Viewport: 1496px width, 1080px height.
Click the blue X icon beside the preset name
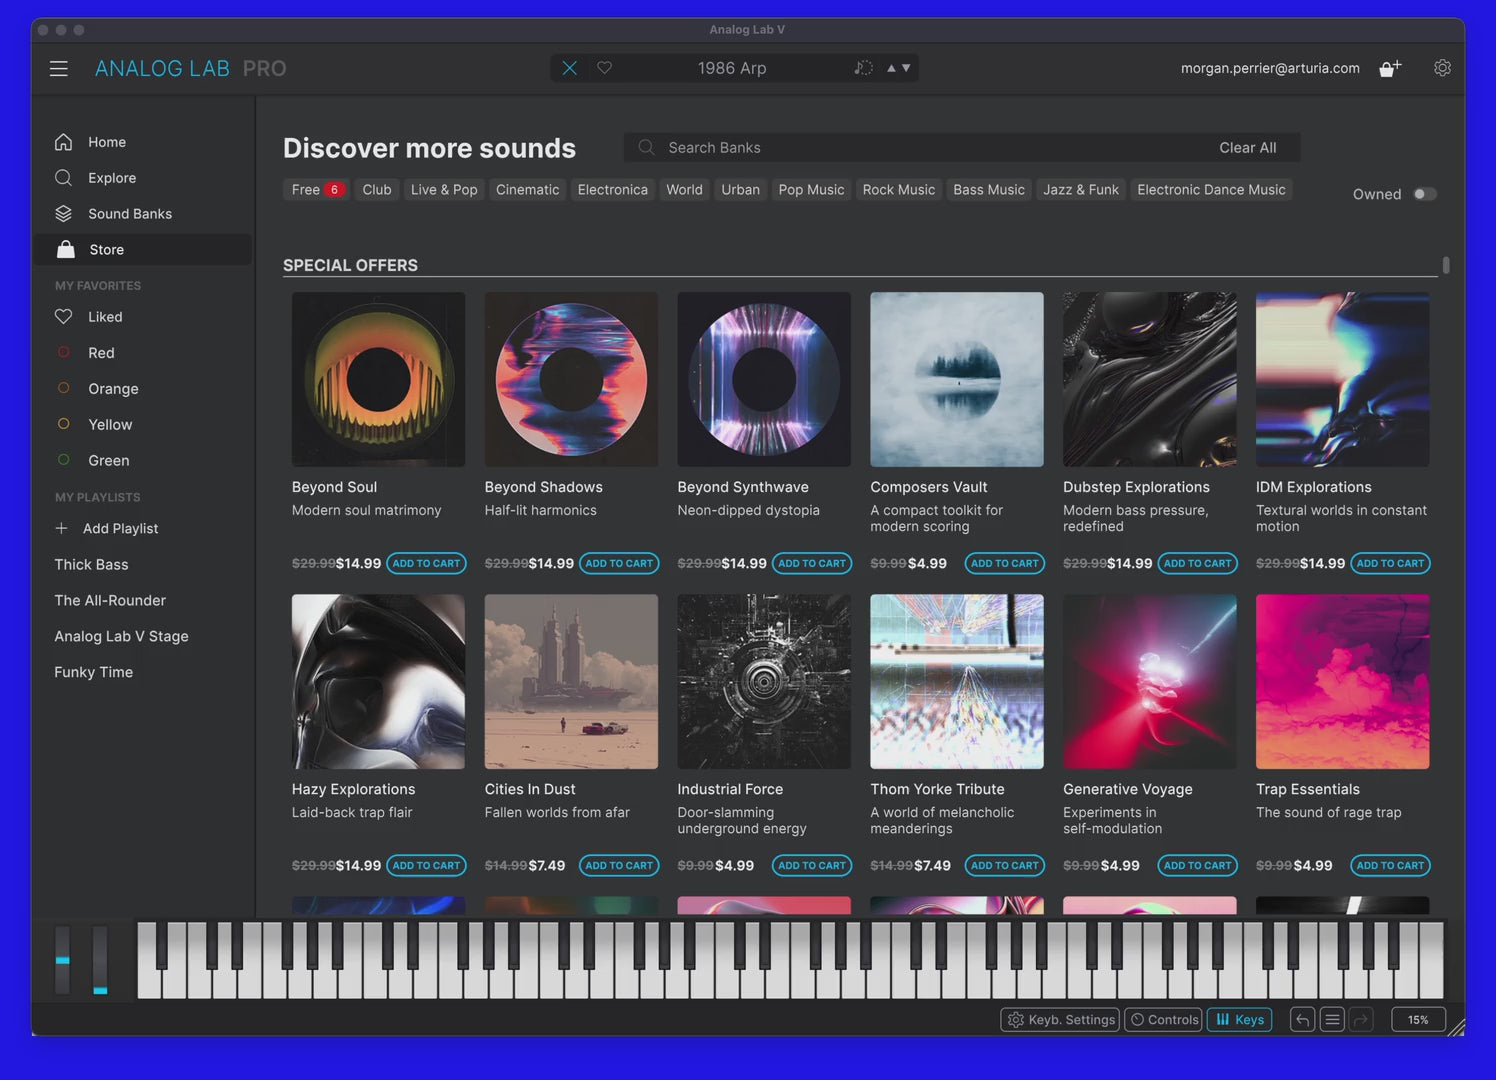pos(569,68)
